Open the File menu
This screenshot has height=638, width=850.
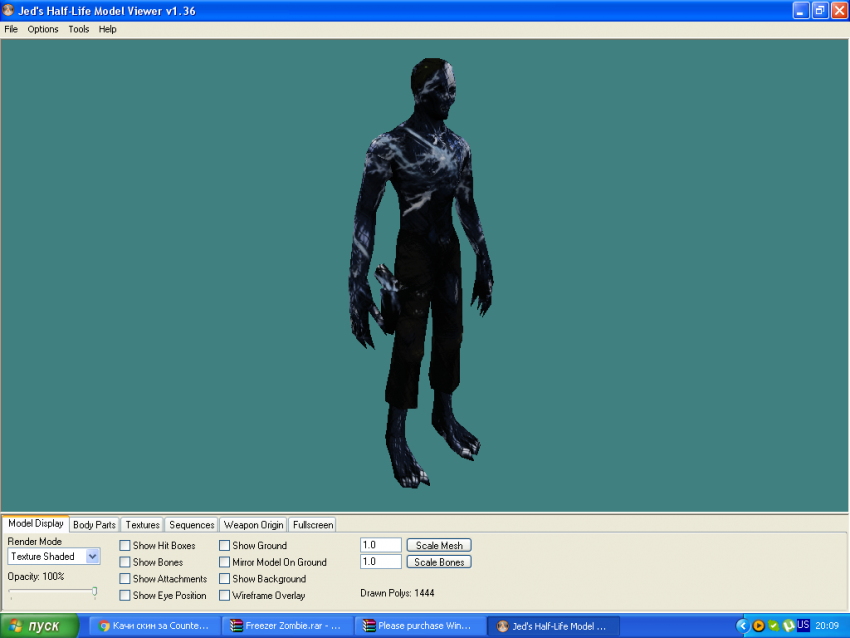click(11, 29)
